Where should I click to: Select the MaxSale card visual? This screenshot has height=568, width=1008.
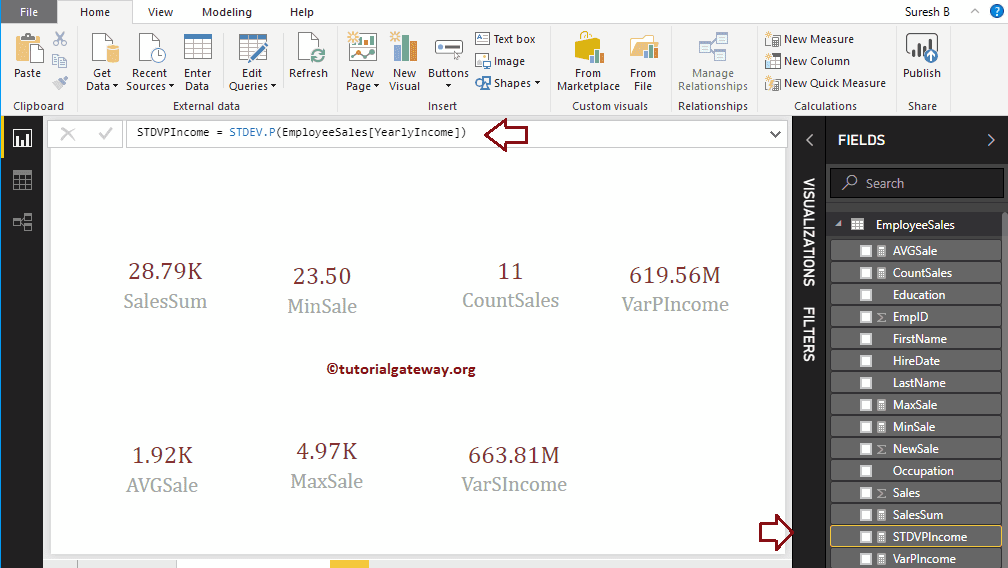tap(327, 465)
